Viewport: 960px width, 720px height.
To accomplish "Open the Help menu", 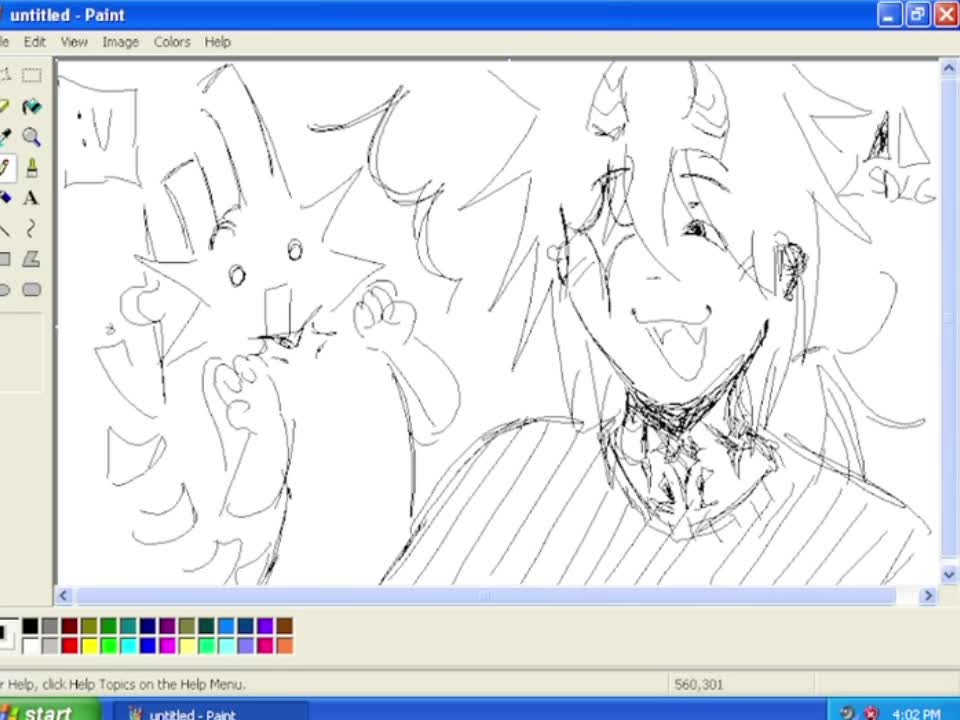I will coord(217,42).
